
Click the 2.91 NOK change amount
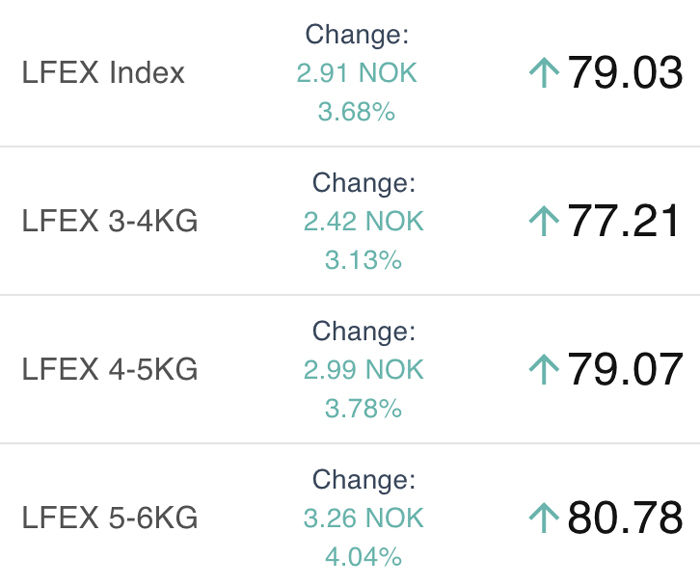click(x=357, y=73)
